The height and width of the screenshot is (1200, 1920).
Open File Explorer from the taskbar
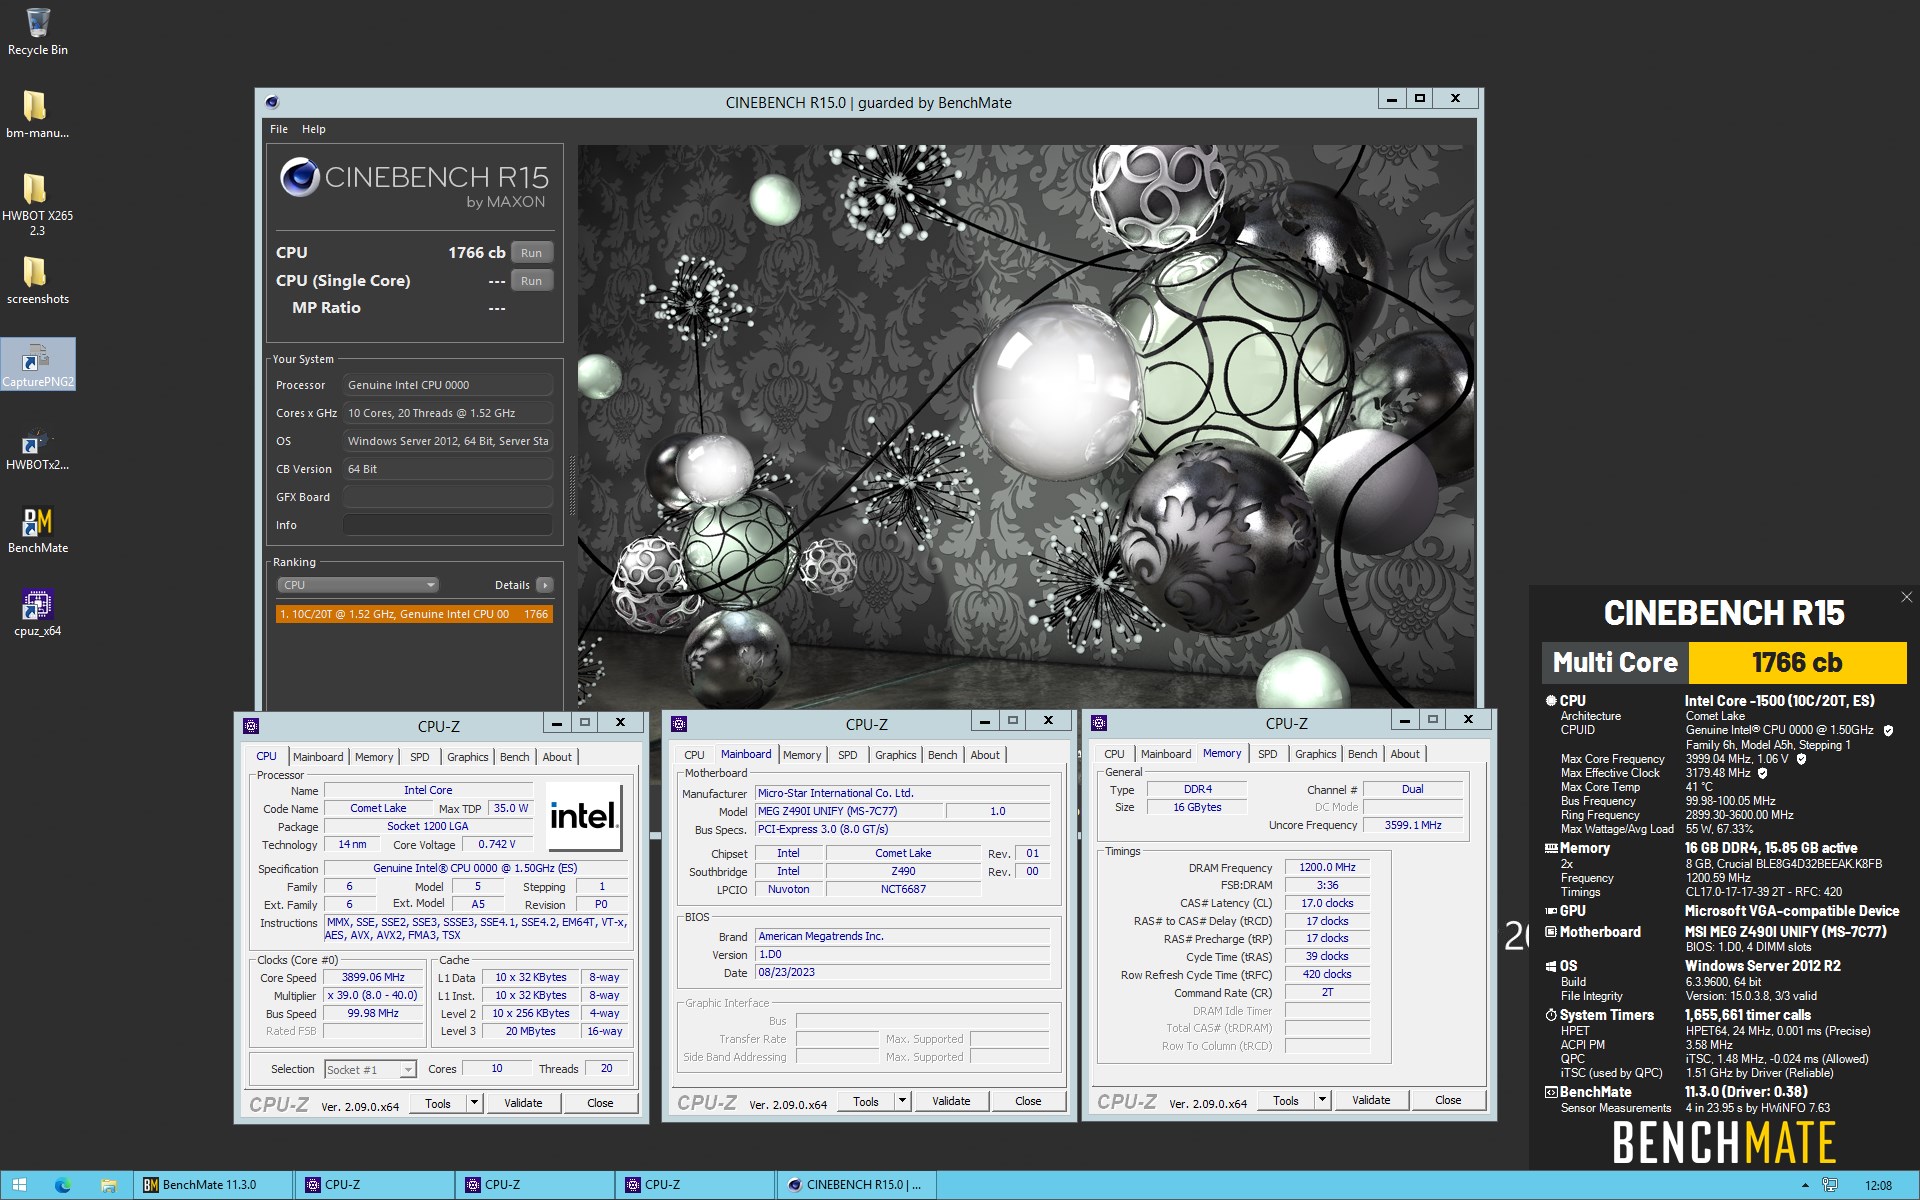[108, 1185]
